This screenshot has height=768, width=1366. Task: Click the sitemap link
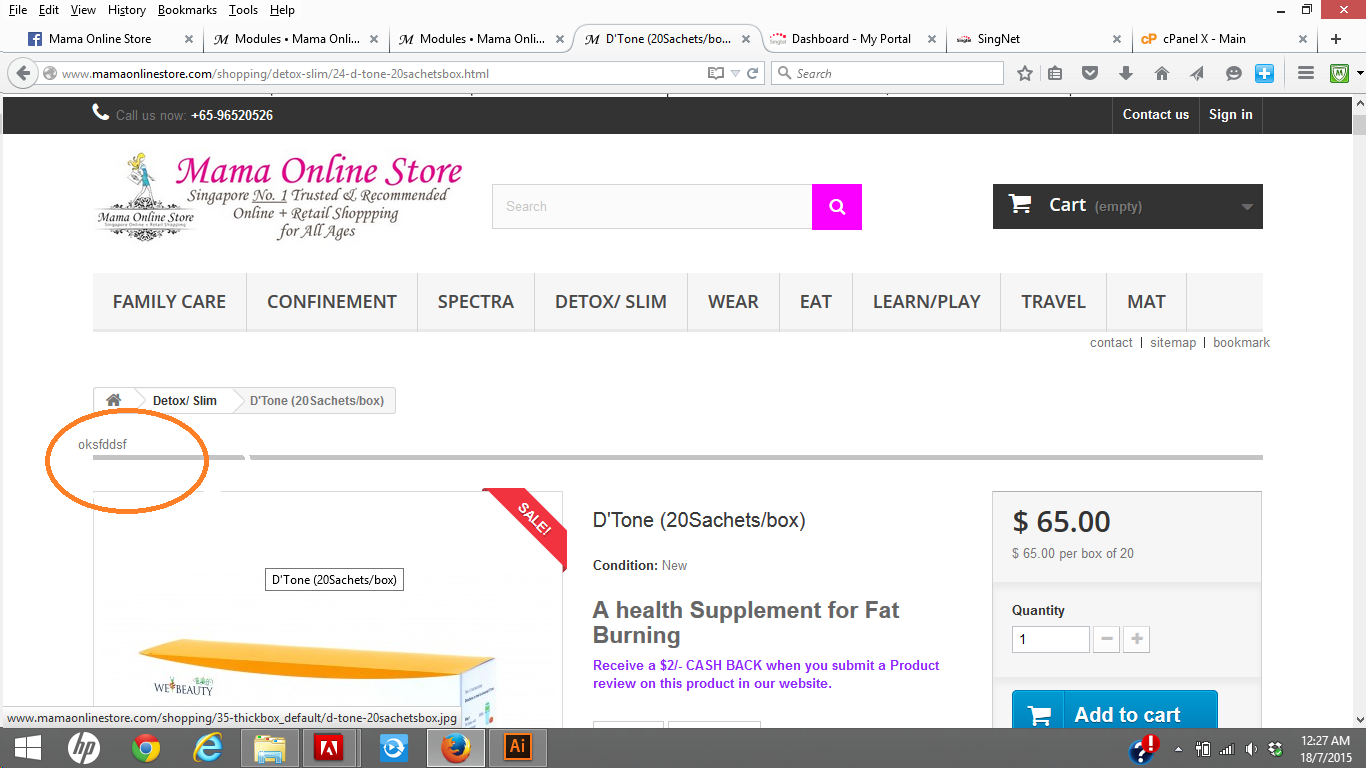click(x=1173, y=342)
